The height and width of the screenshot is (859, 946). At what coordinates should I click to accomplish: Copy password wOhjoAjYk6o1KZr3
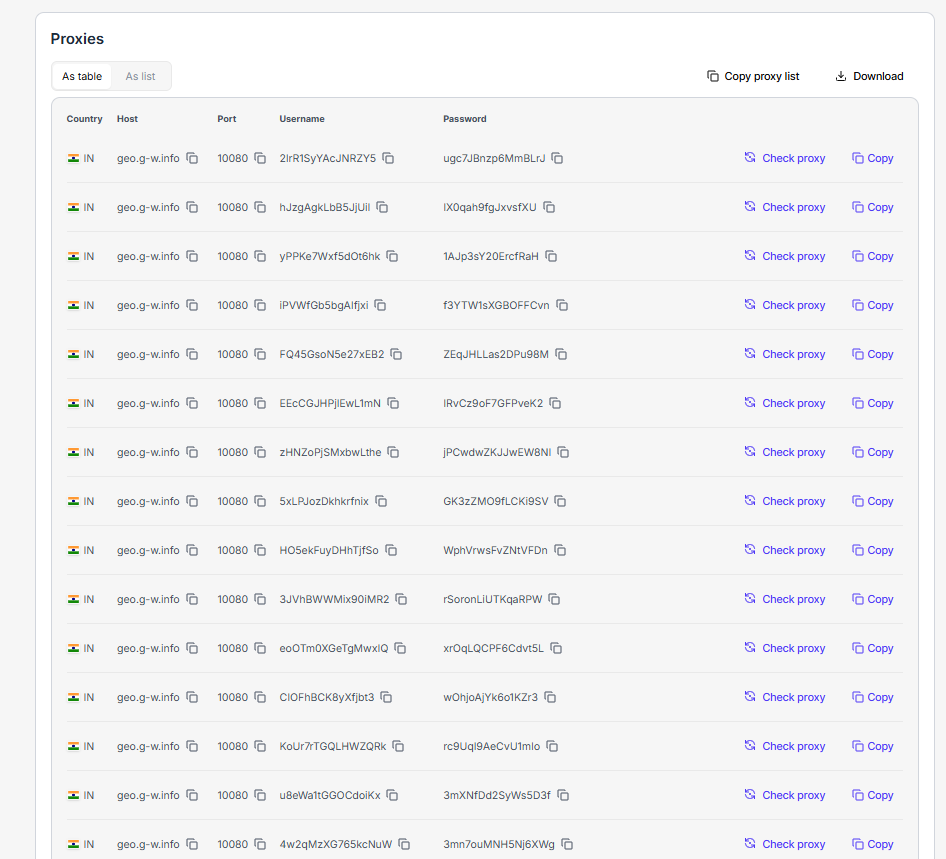[550, 697]
